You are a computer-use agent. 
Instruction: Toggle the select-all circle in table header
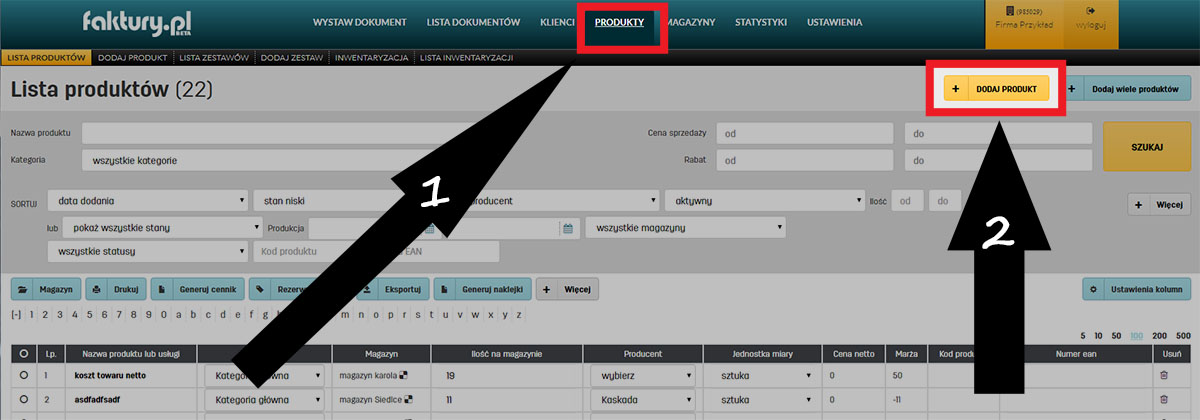point(23,354)
